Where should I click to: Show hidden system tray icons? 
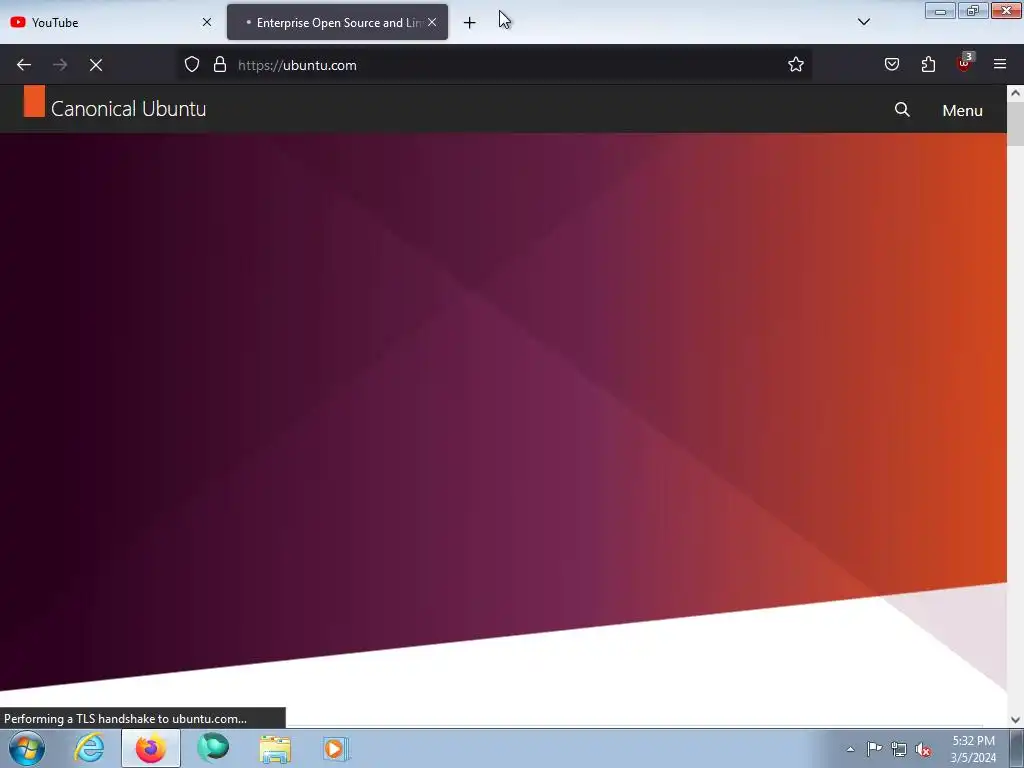850,749
